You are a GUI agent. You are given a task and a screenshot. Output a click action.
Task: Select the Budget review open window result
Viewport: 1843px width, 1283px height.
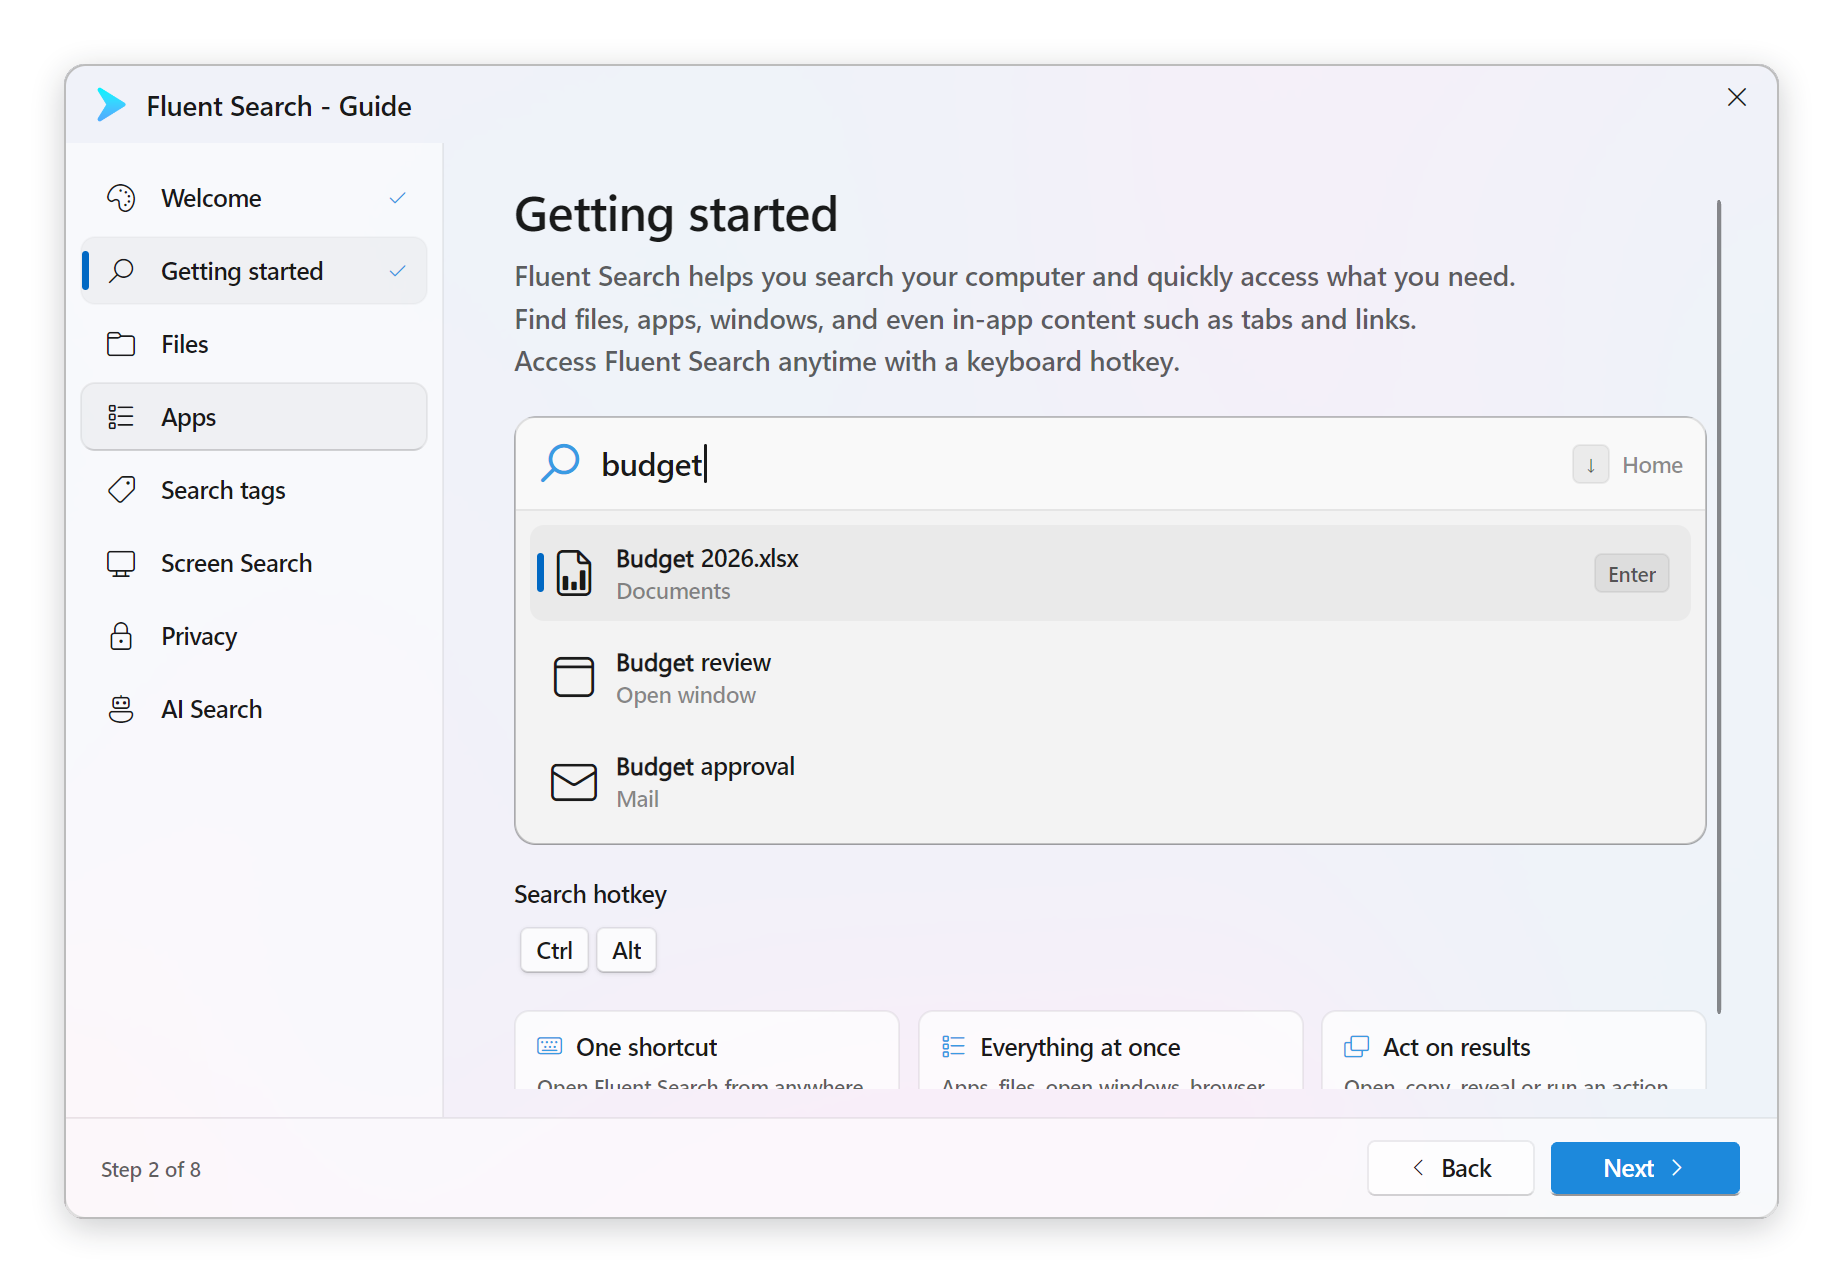coord(1110,678)
